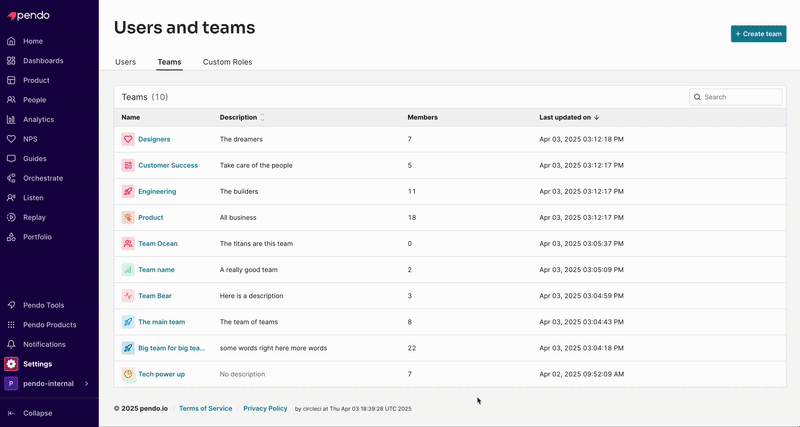This screenshot has height=427, width=800.
Task: Click the People icon in sidebar
Action: [11, 100]
